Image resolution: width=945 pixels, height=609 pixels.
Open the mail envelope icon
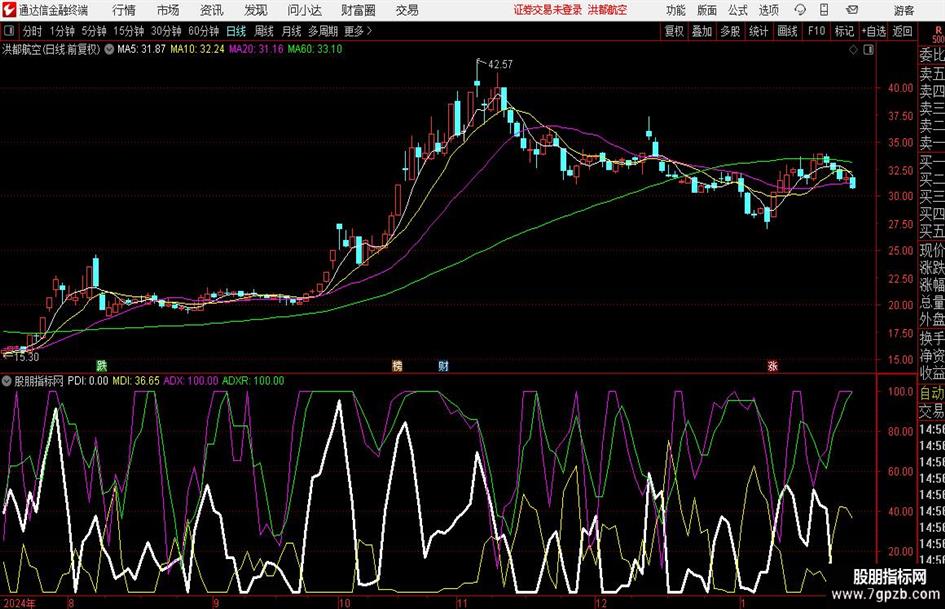tap(852, 10)
